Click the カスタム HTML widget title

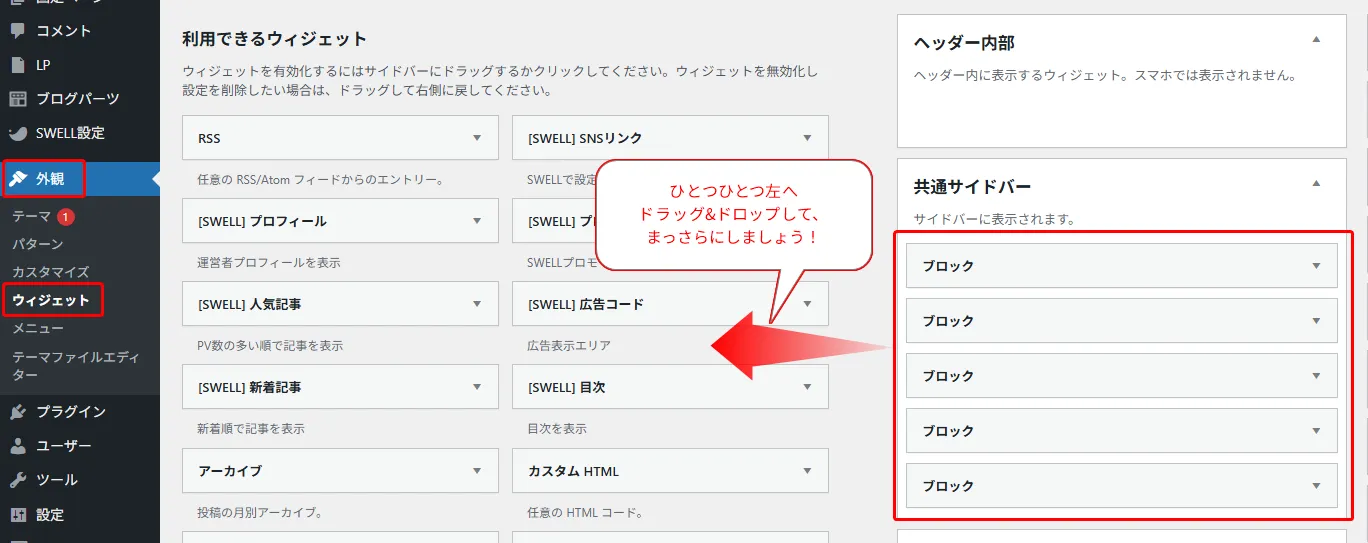(573, 470)
